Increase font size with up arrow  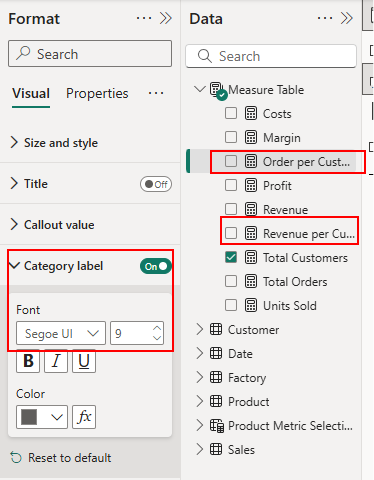tap(157, 328)
